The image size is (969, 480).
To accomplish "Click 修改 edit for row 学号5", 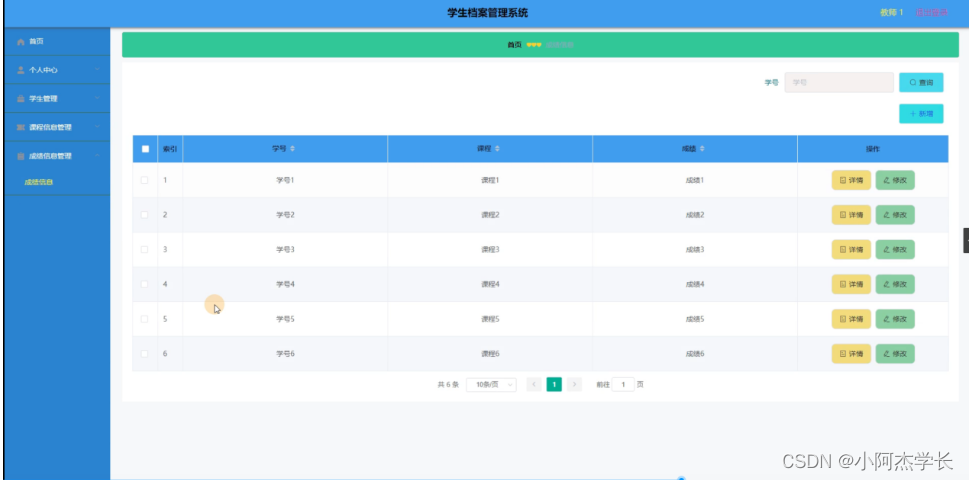I will tap(895, 319).
